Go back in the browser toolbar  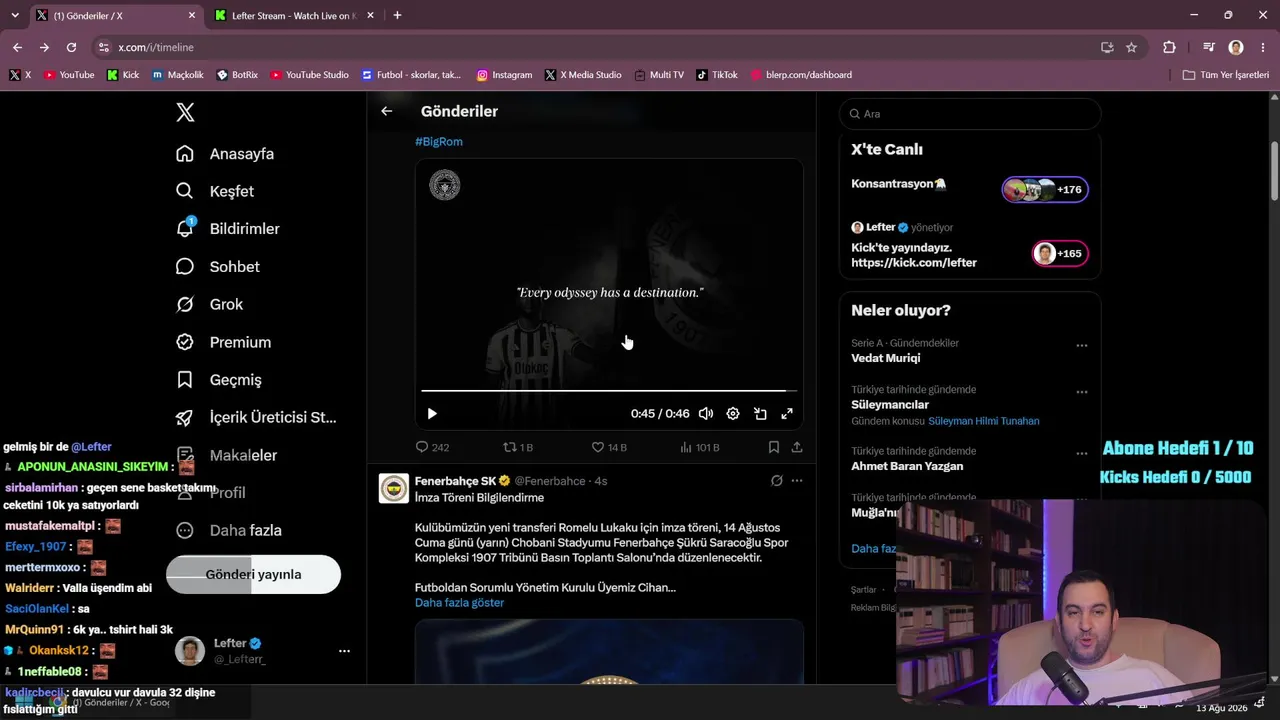point(17,47)
